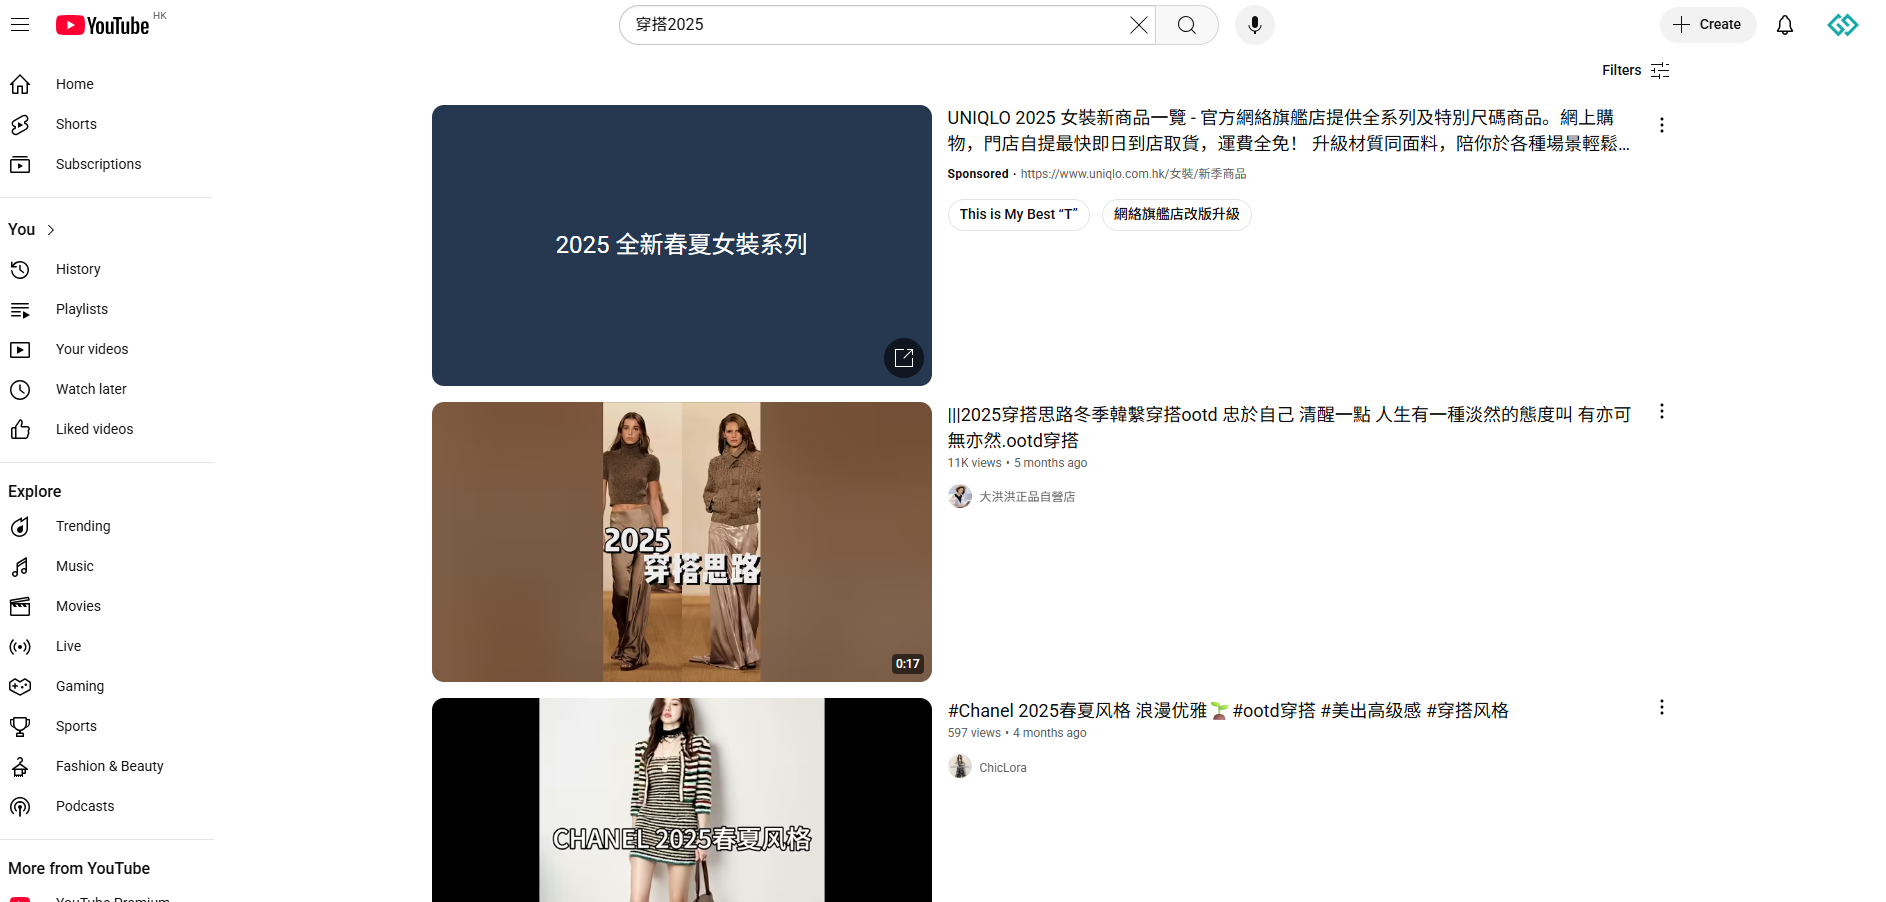The width and height of the screenshot is (1886, 902).
Task: Expand the You section chevron
Action: pyautogui.click(x=51, y=230)
